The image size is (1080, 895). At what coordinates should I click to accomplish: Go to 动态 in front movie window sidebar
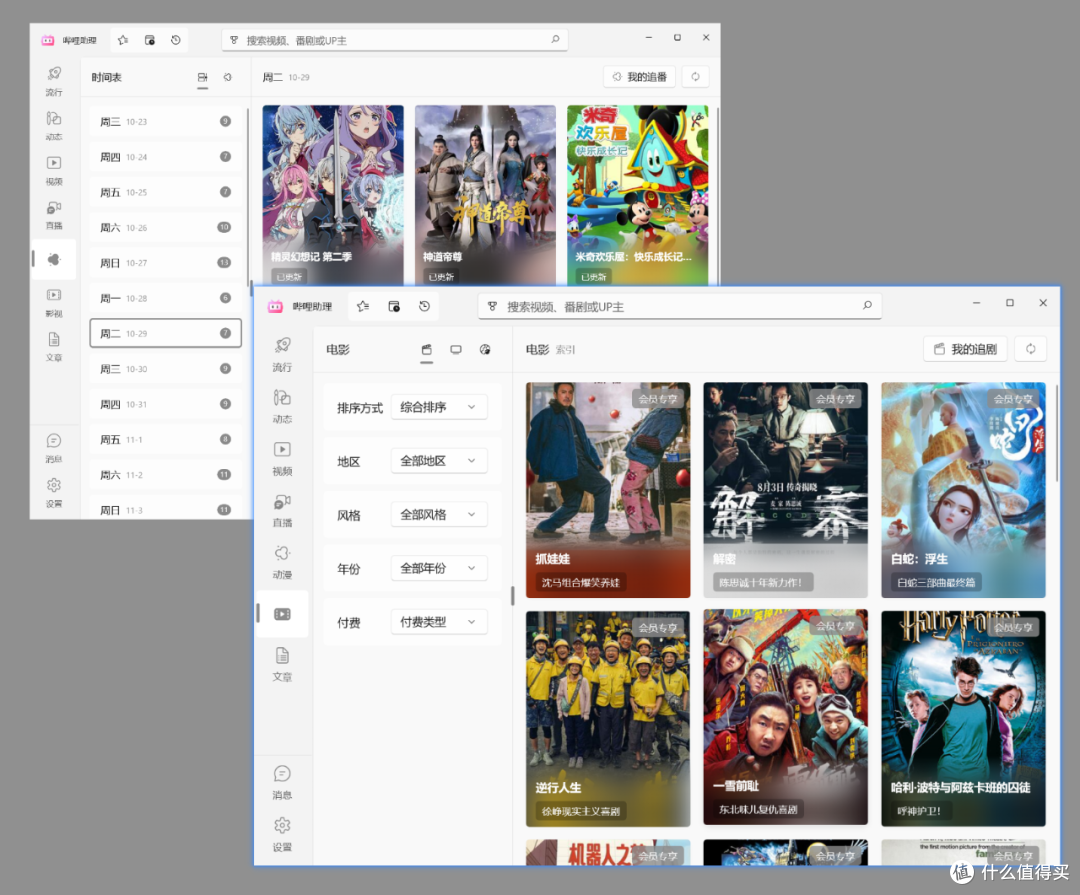point(282,407)
